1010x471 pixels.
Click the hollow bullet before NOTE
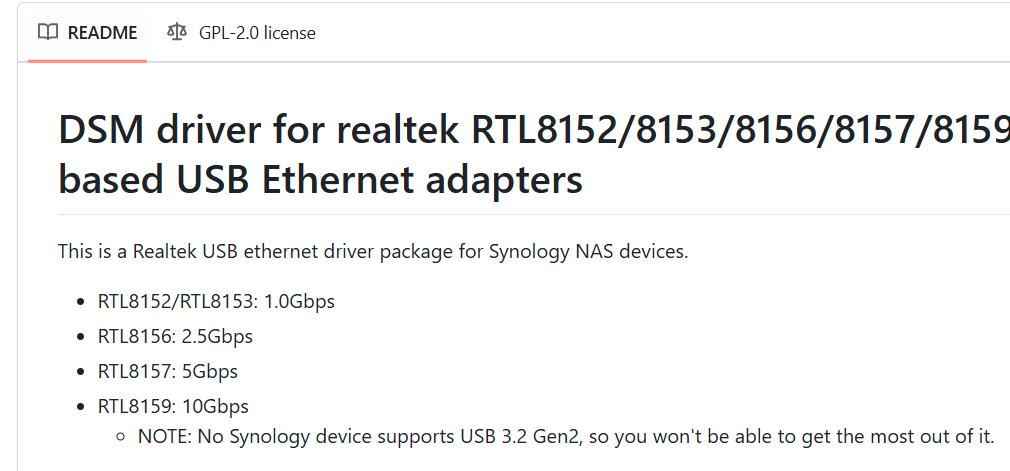(x=121, y=437)
